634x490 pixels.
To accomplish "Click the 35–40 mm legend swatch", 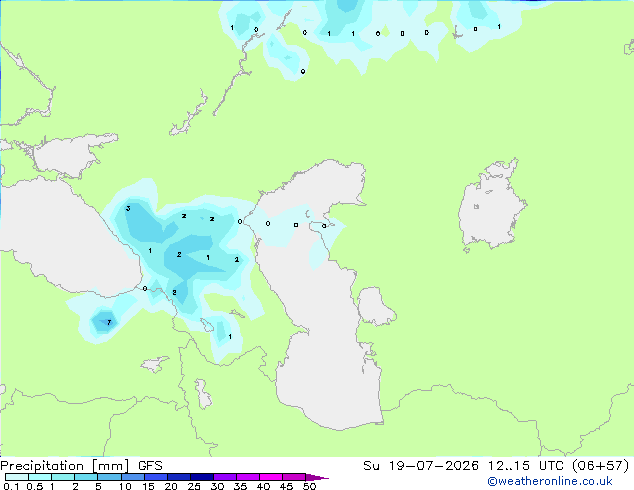I will [x=248, y=477].
